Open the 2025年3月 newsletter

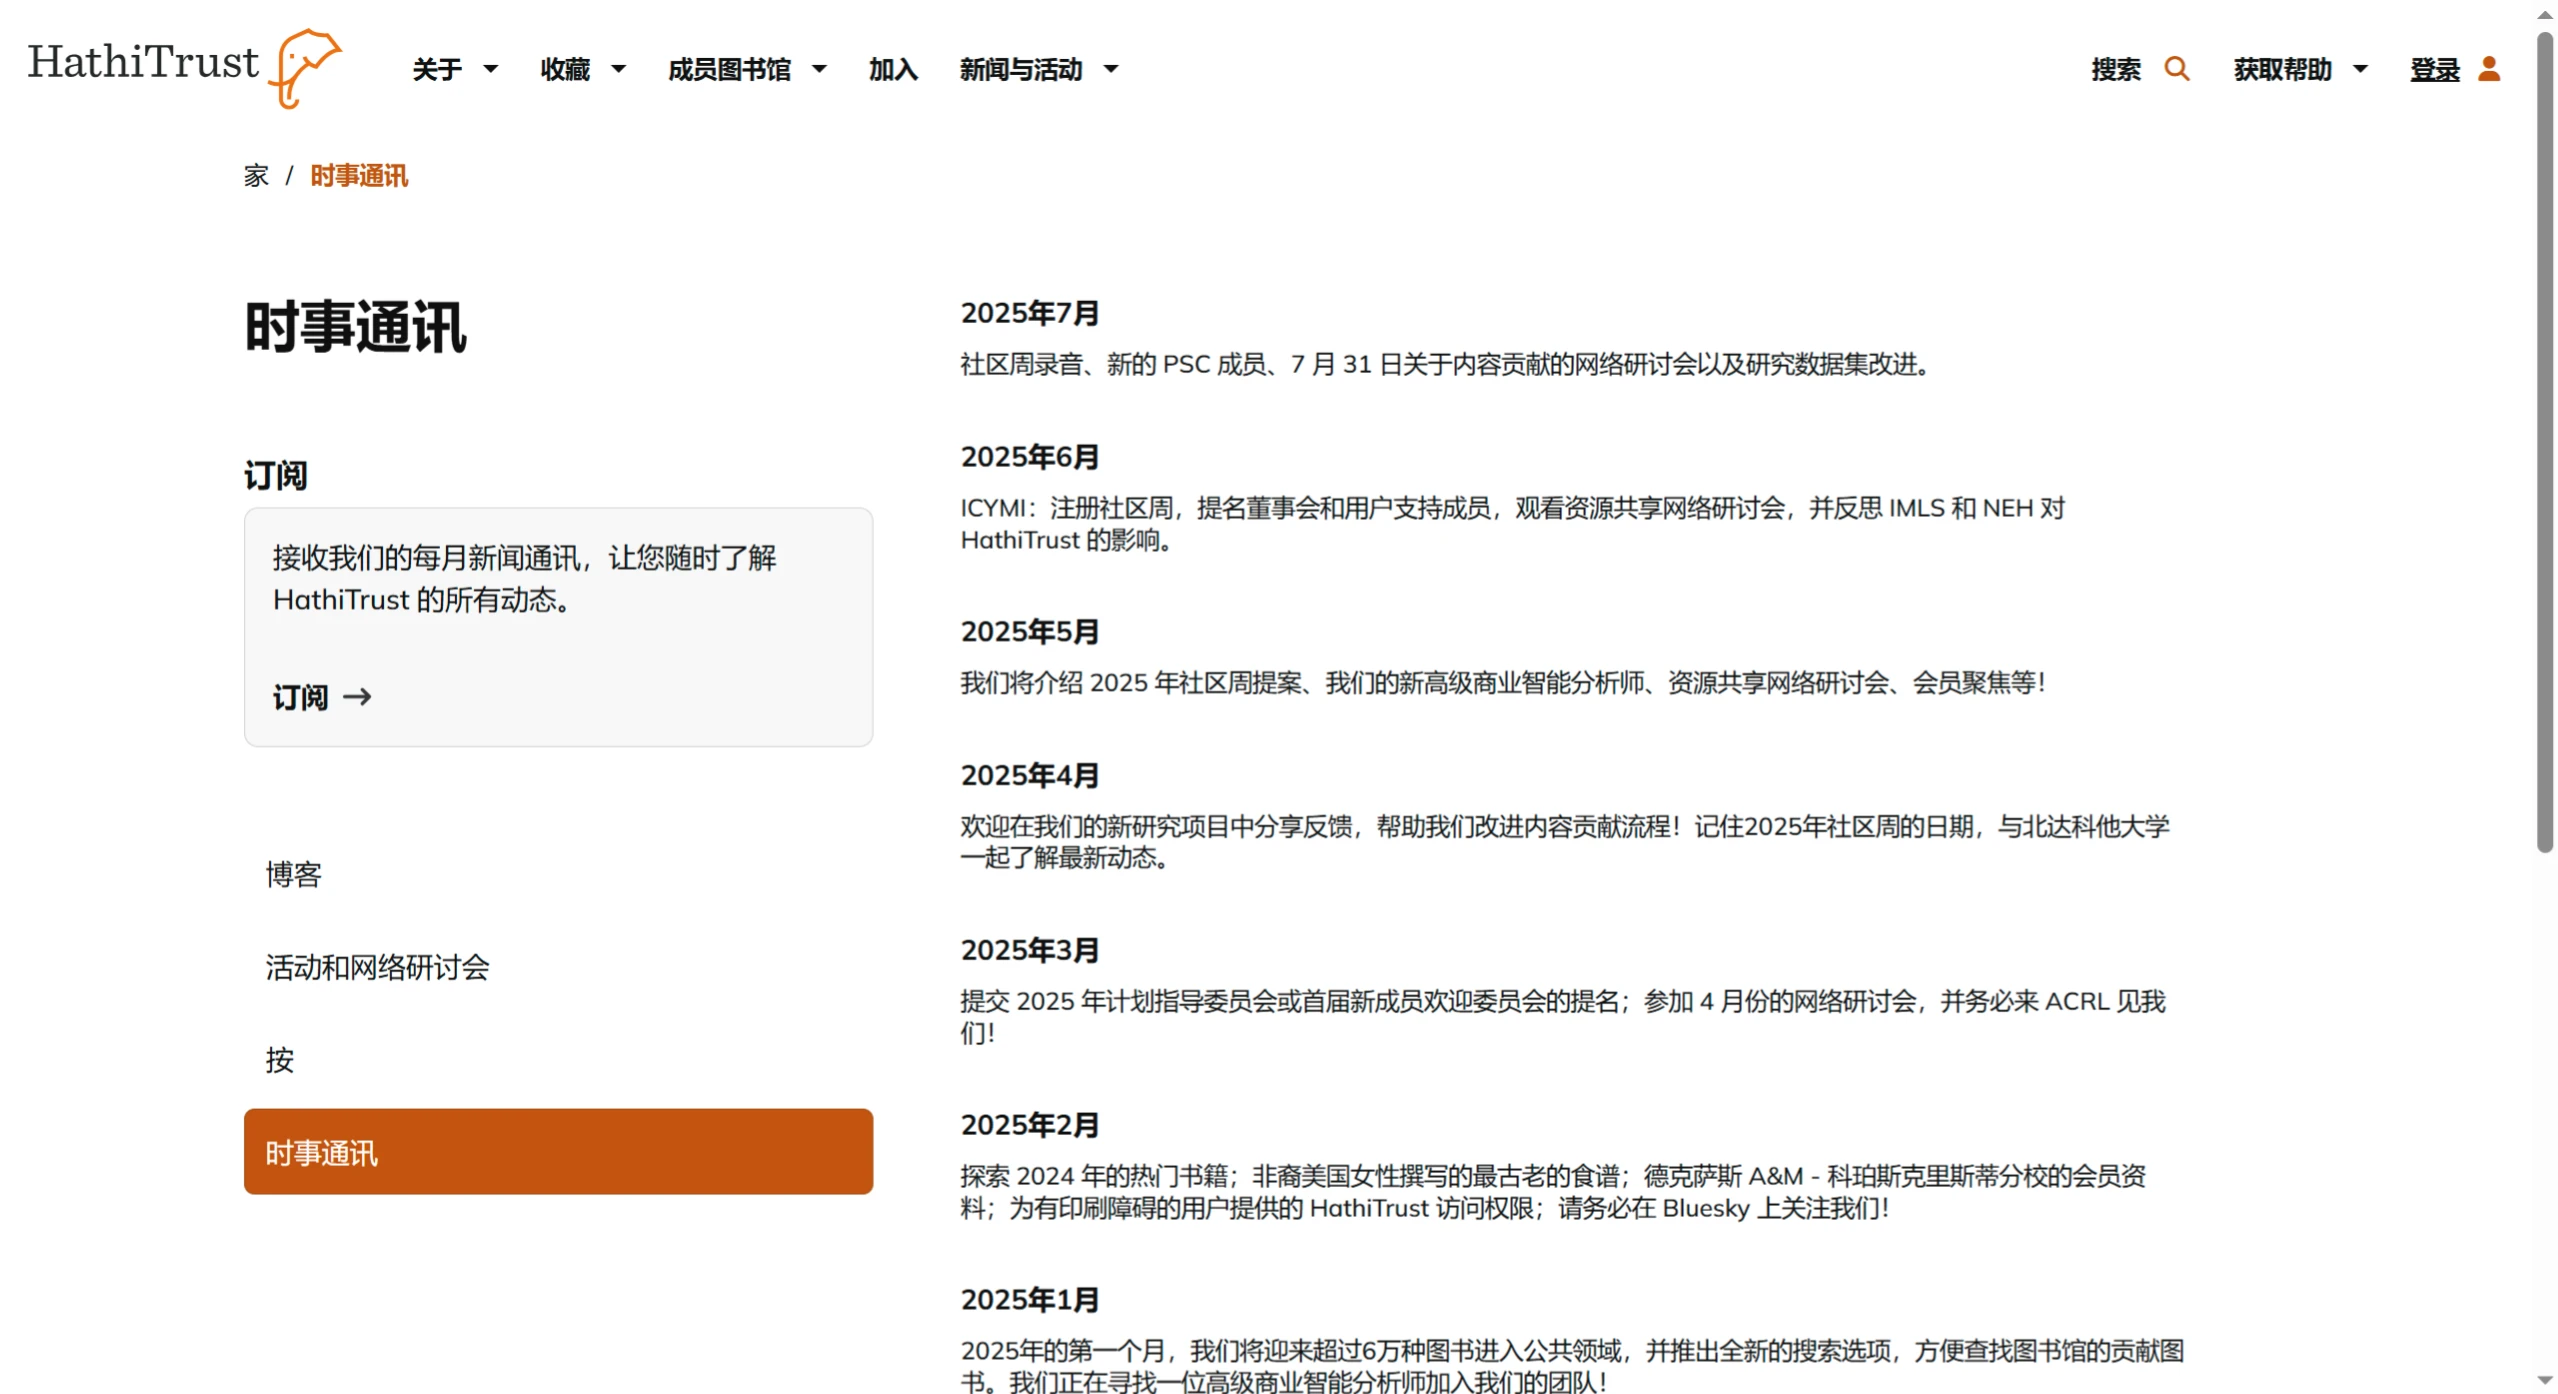[x=1029, y=951]
